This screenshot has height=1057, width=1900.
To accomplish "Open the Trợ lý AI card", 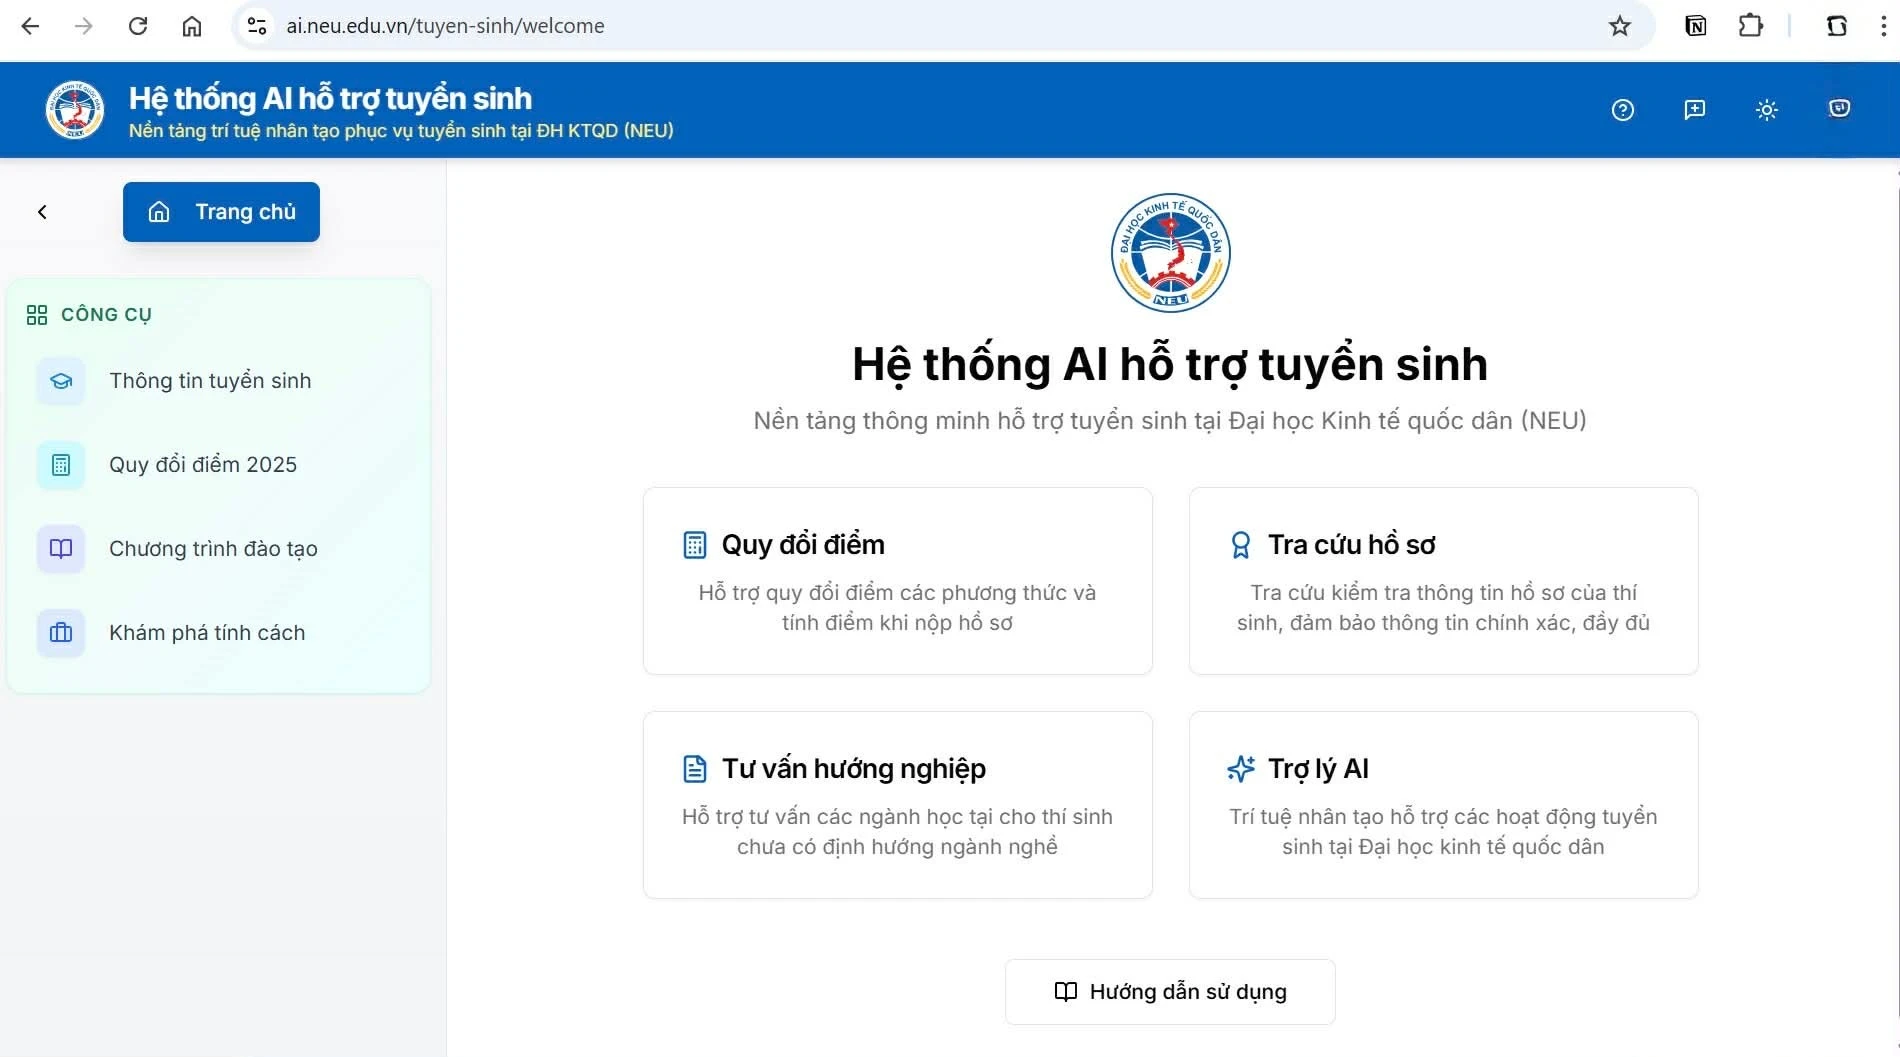I will coord(1444,805).
